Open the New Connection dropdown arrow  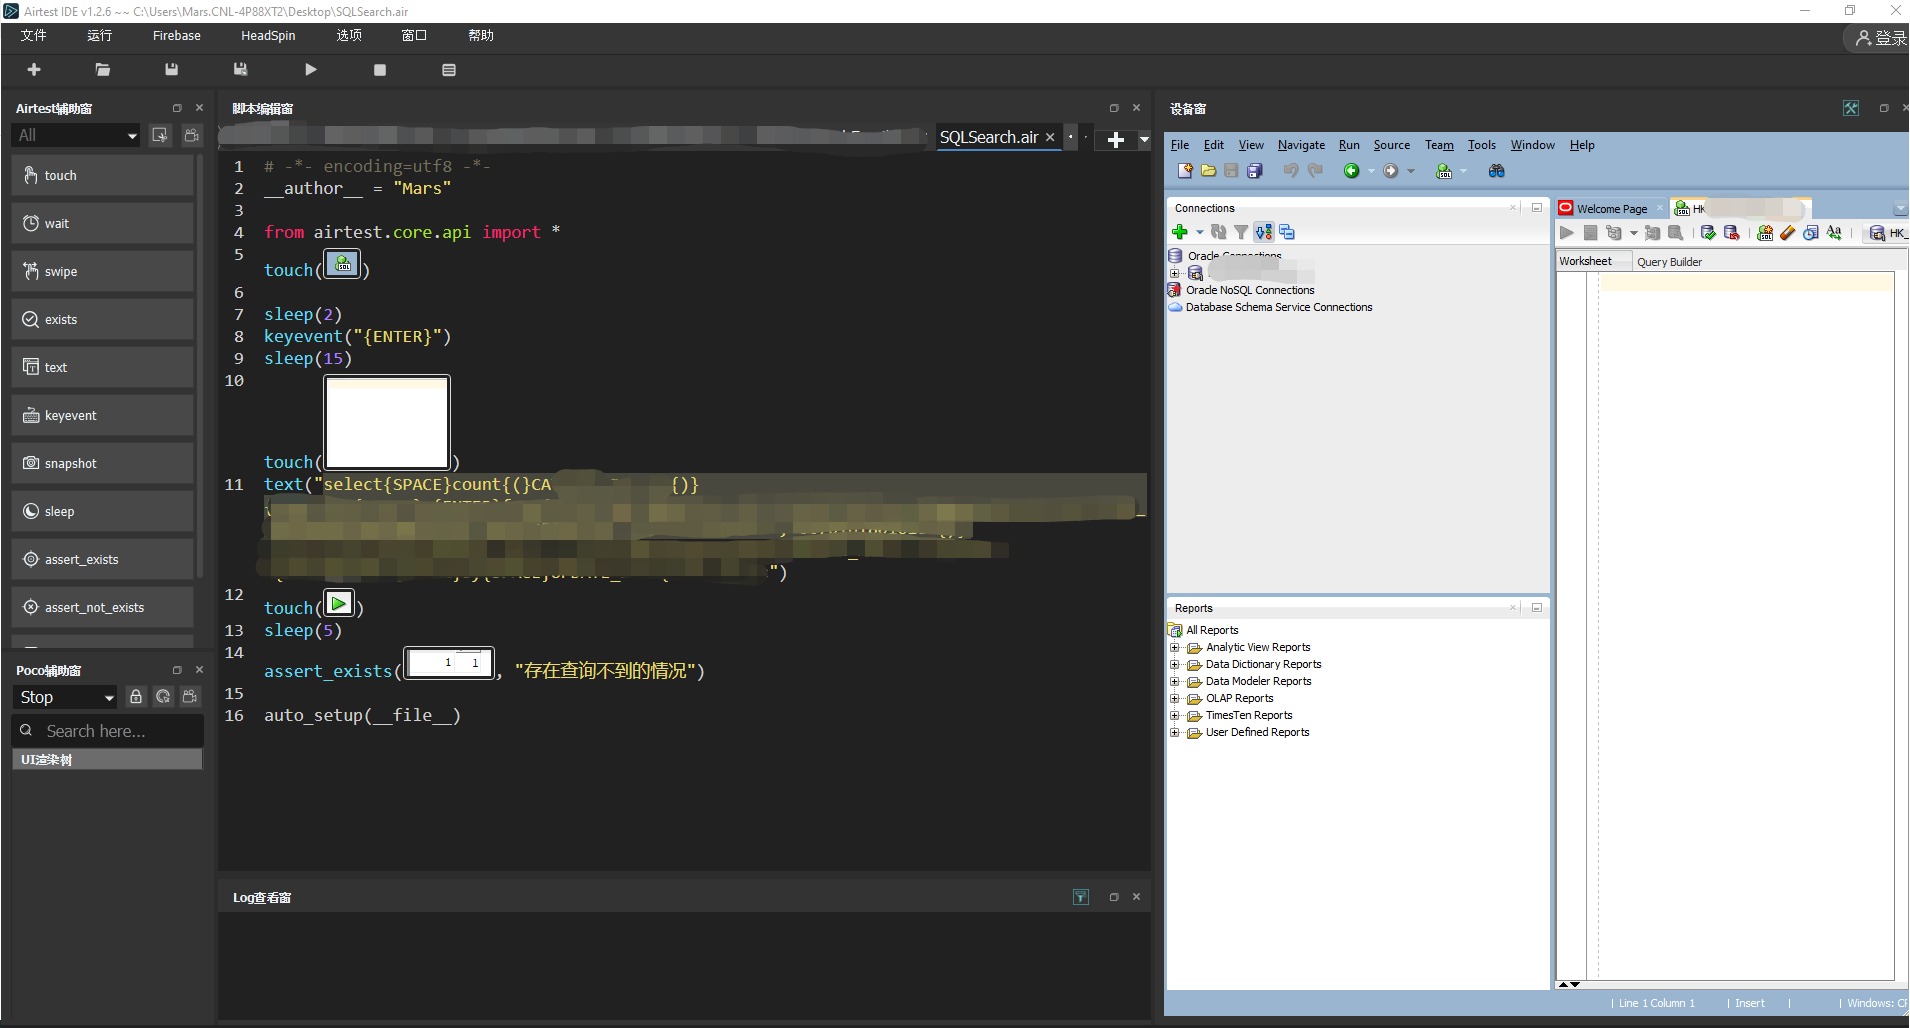pos(1200,232)
